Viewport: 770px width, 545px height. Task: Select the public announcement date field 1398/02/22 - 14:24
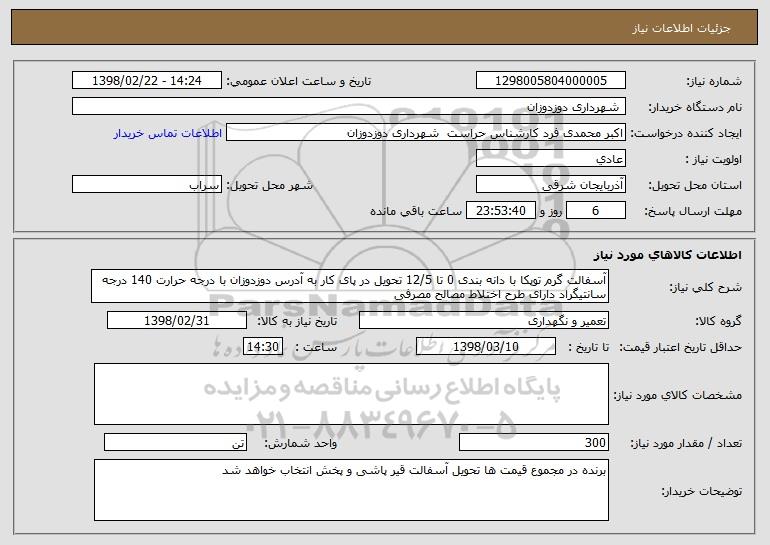[x=147, y=81]
